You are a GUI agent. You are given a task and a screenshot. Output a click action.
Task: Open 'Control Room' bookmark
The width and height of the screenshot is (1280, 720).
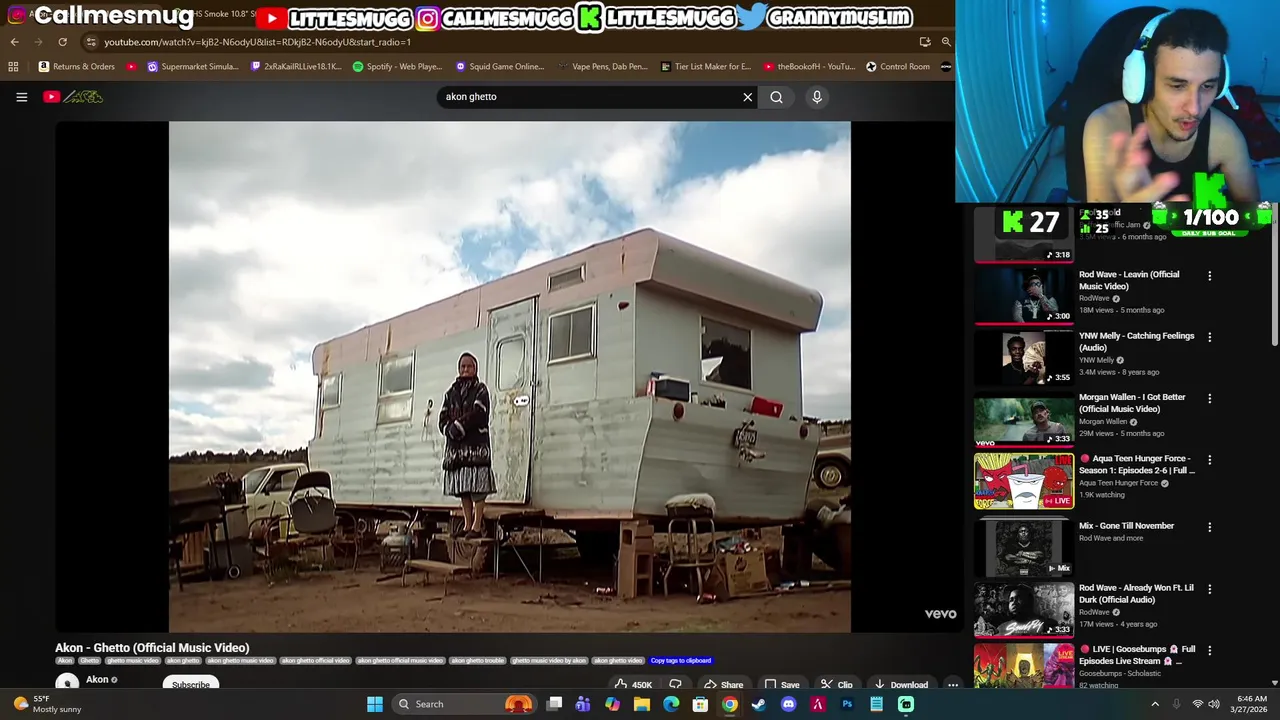coord(898,67)
